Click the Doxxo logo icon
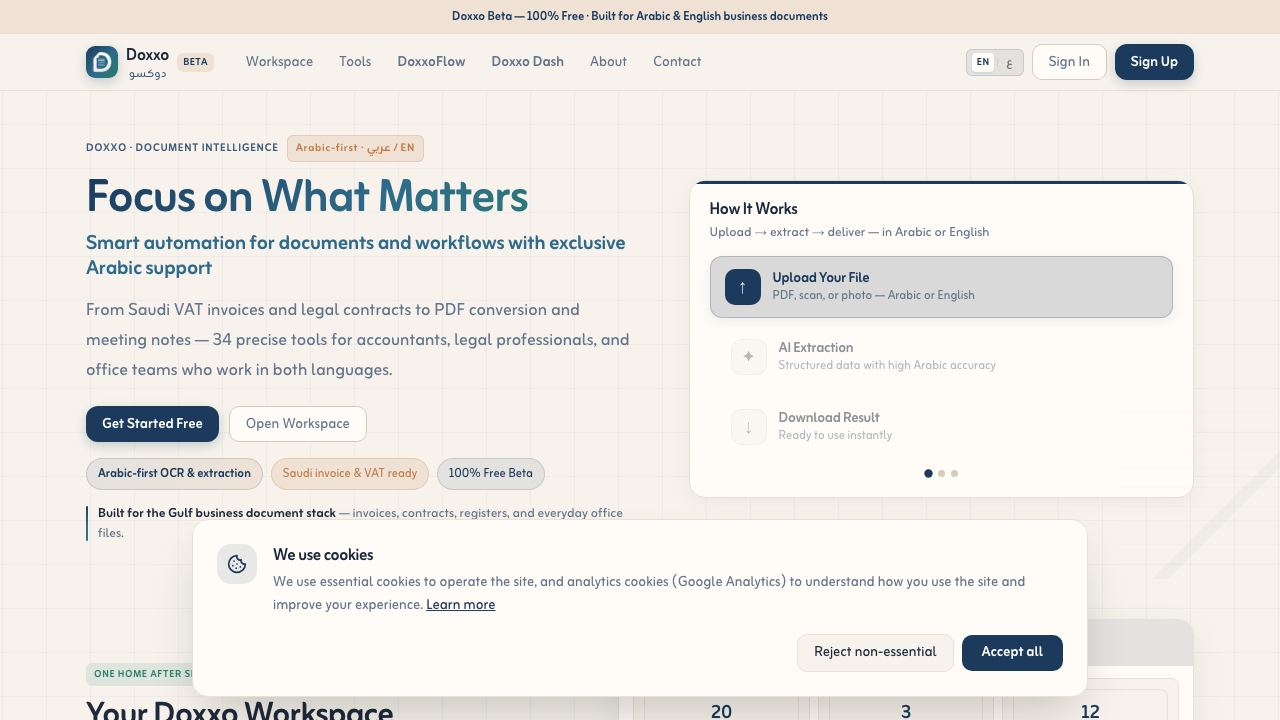 click(102, 62)
